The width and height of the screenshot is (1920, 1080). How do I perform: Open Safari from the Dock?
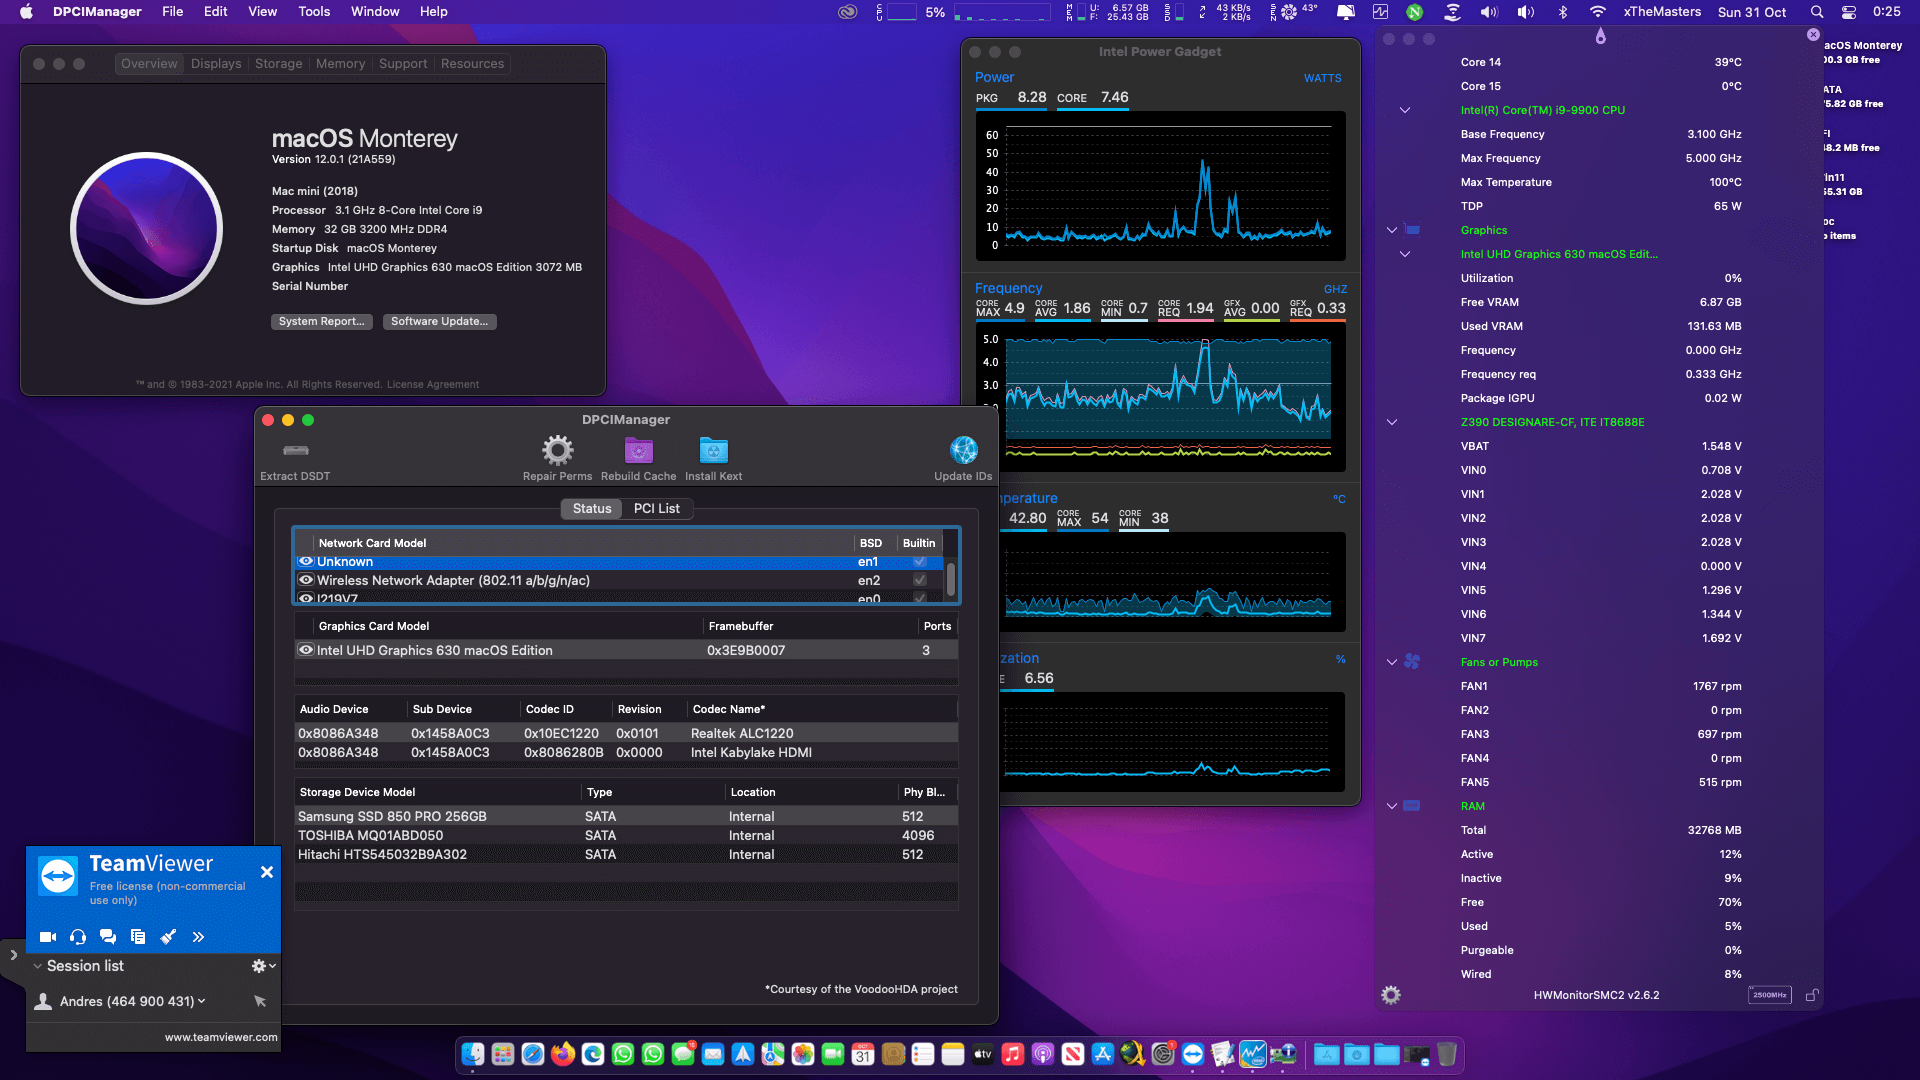tap(533, 1054)
